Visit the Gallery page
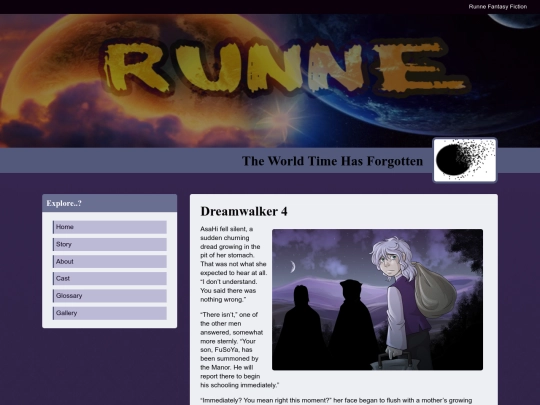540x405 pixels. pos(110,313)
